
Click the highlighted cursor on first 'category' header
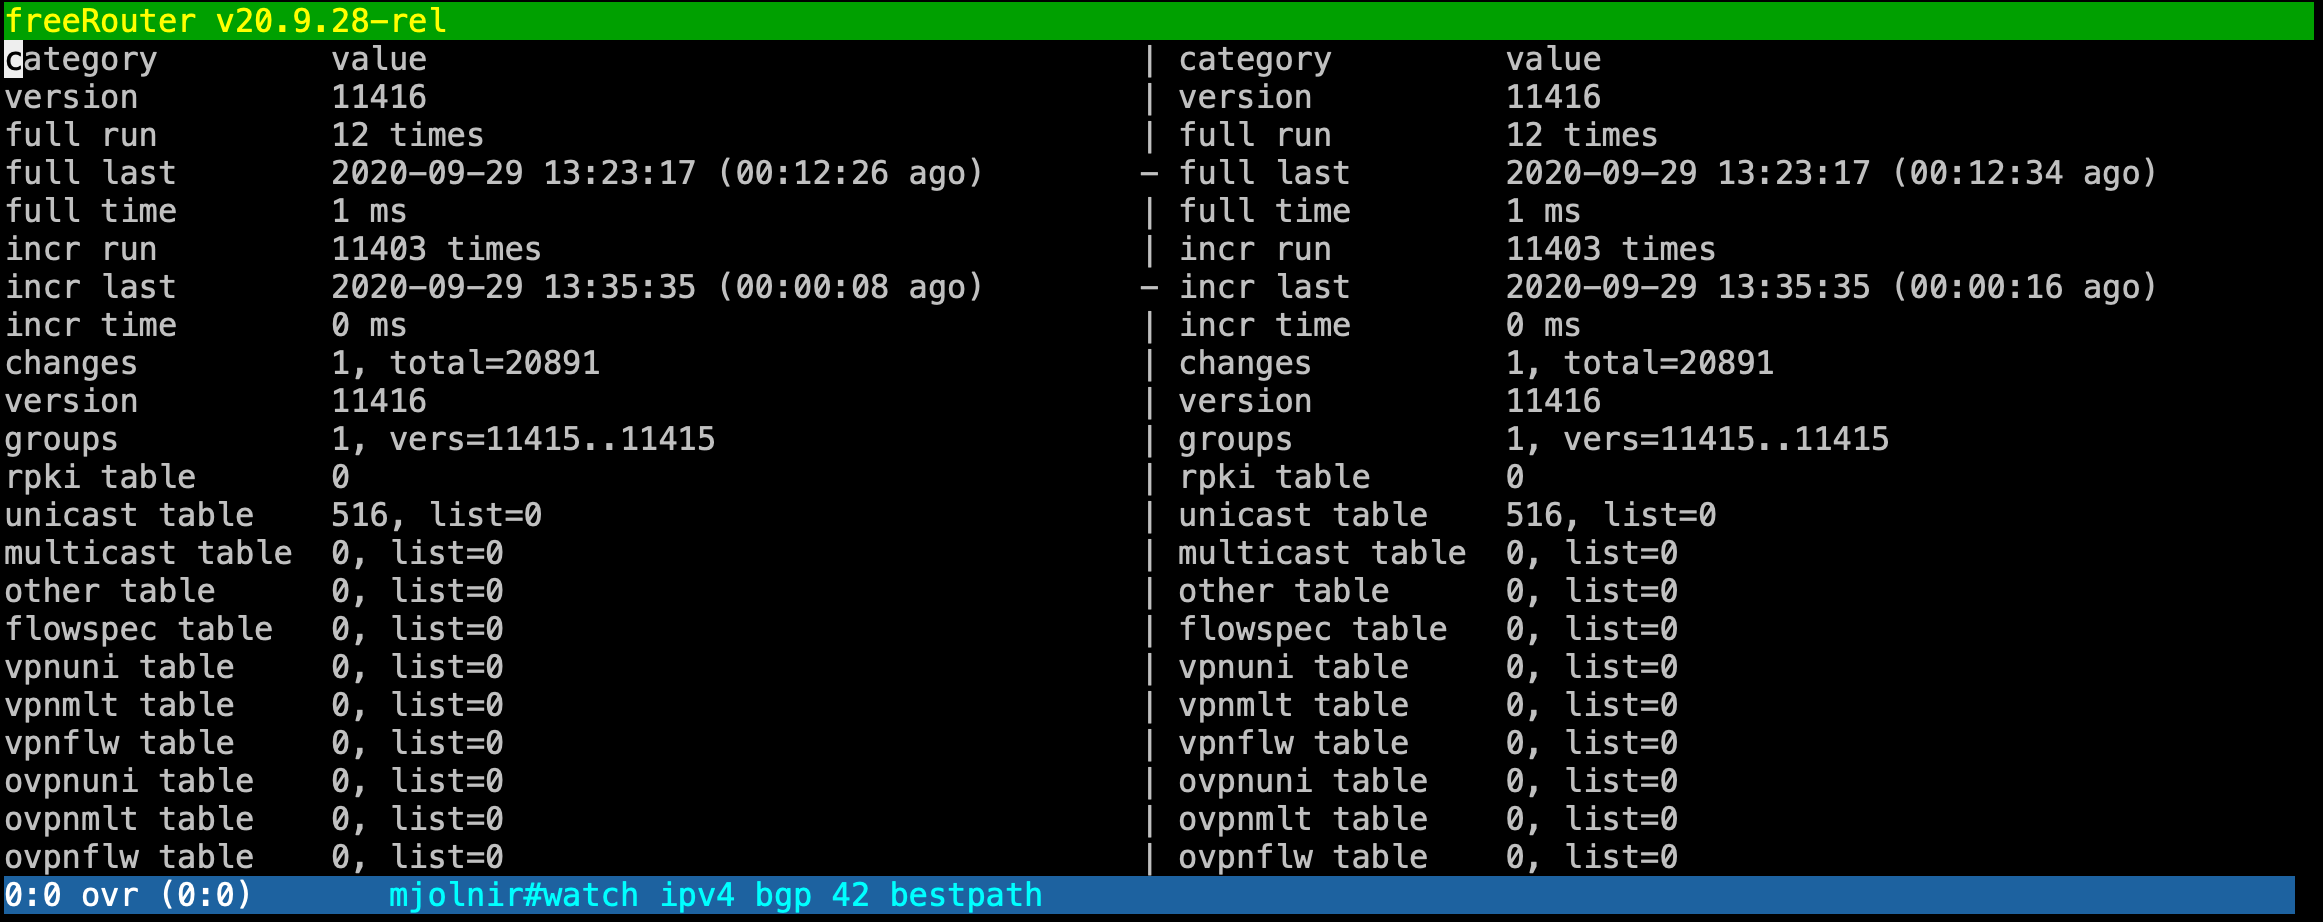pos(14,60)
